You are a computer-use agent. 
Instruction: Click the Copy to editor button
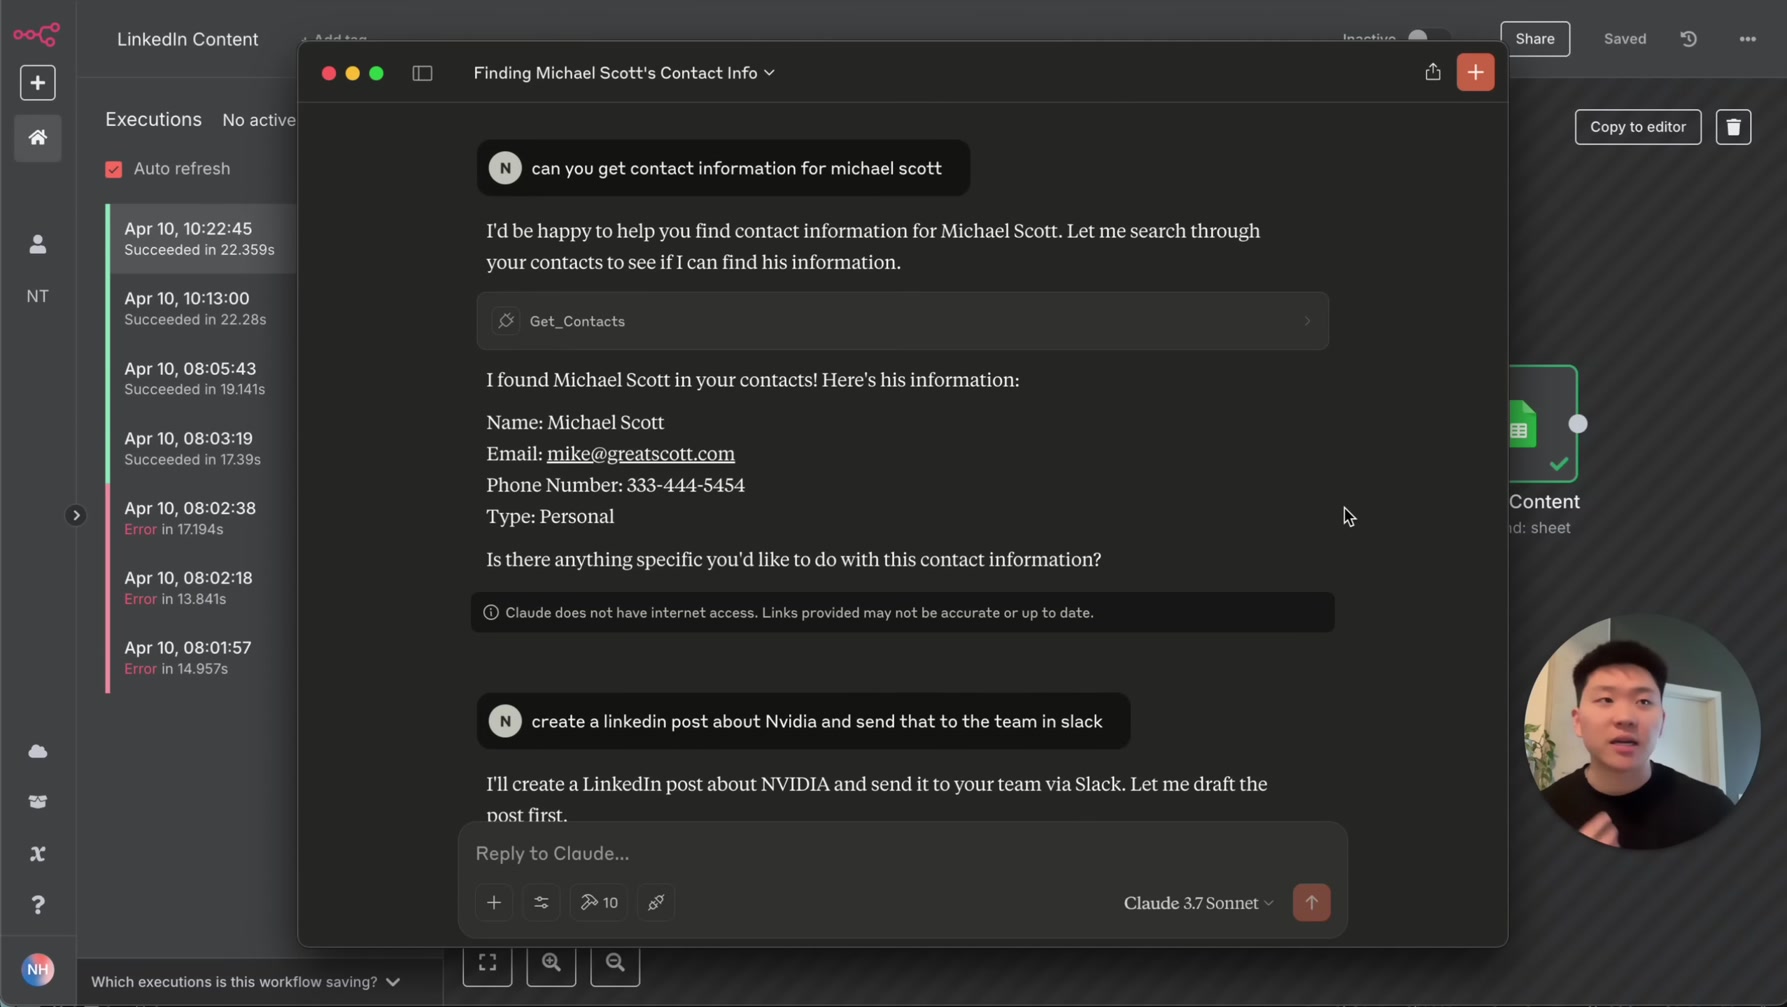1637,127
